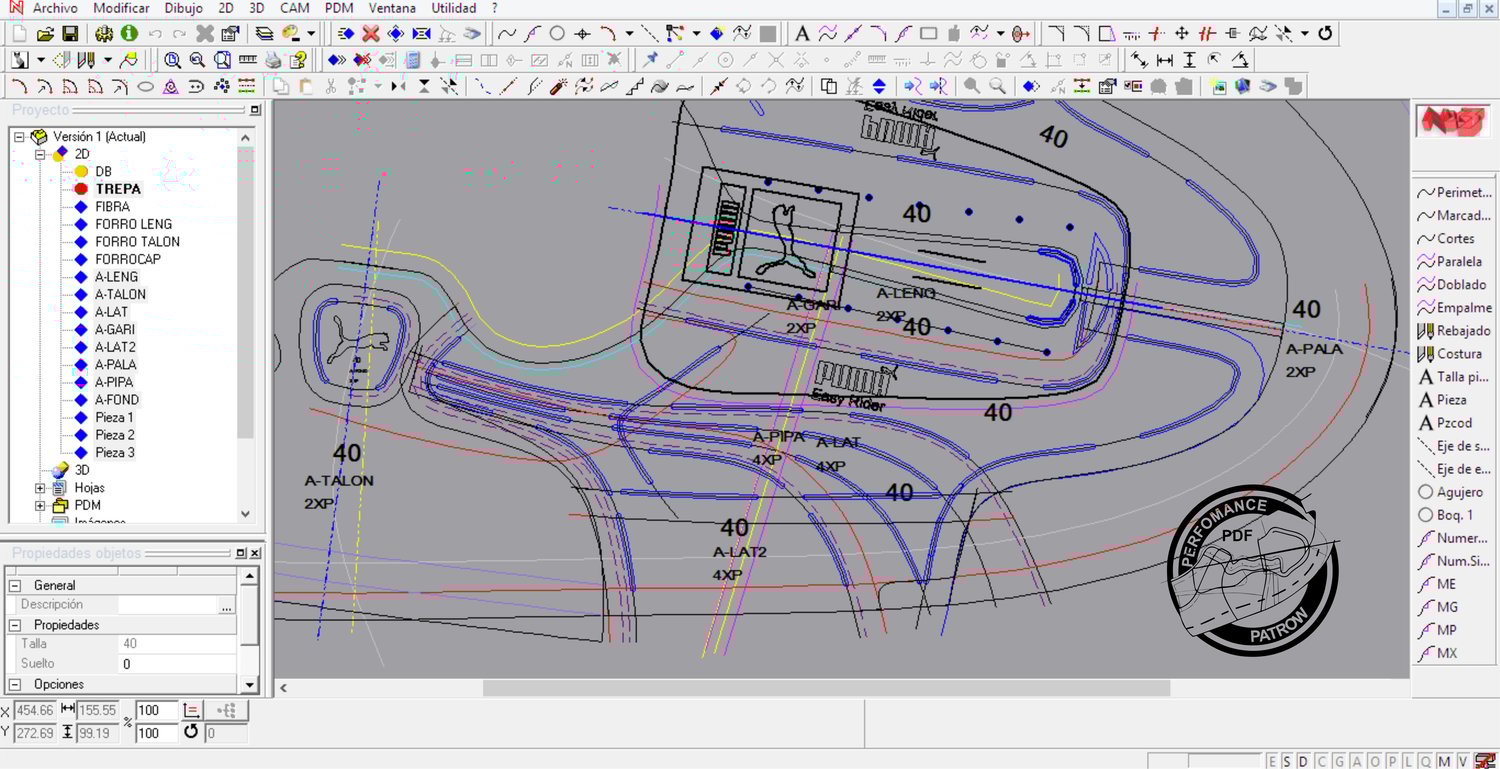Viewport: 1500px width, 769px height.
Task: Click the blue up-down arrows icon
Action: 879,87
